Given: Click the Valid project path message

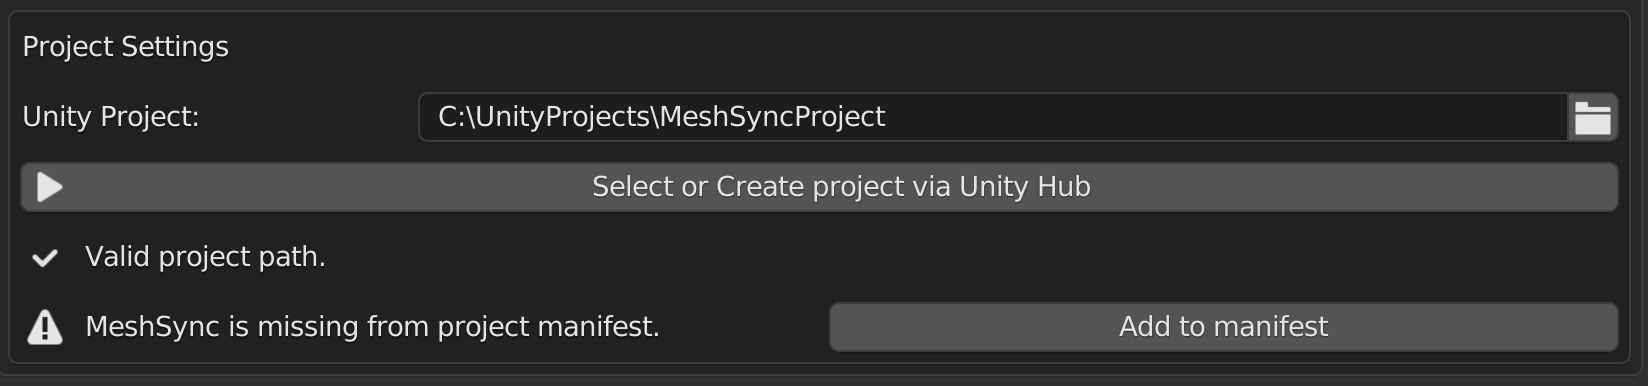Looking at the screenshot, I should click(x=206, y=257).
